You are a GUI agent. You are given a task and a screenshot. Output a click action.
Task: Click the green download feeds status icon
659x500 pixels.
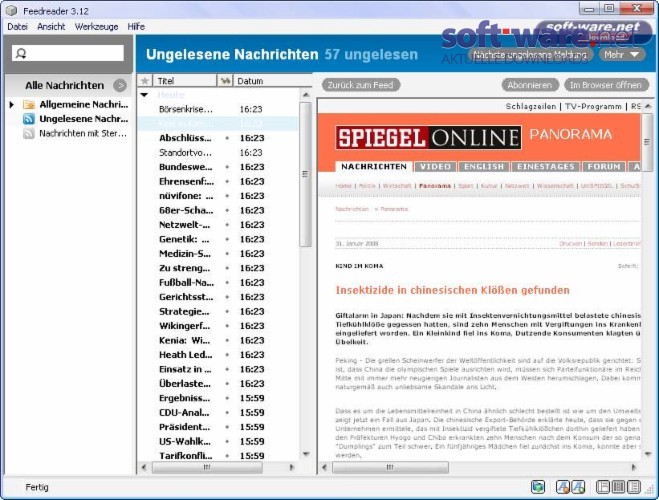click(538, 487)
